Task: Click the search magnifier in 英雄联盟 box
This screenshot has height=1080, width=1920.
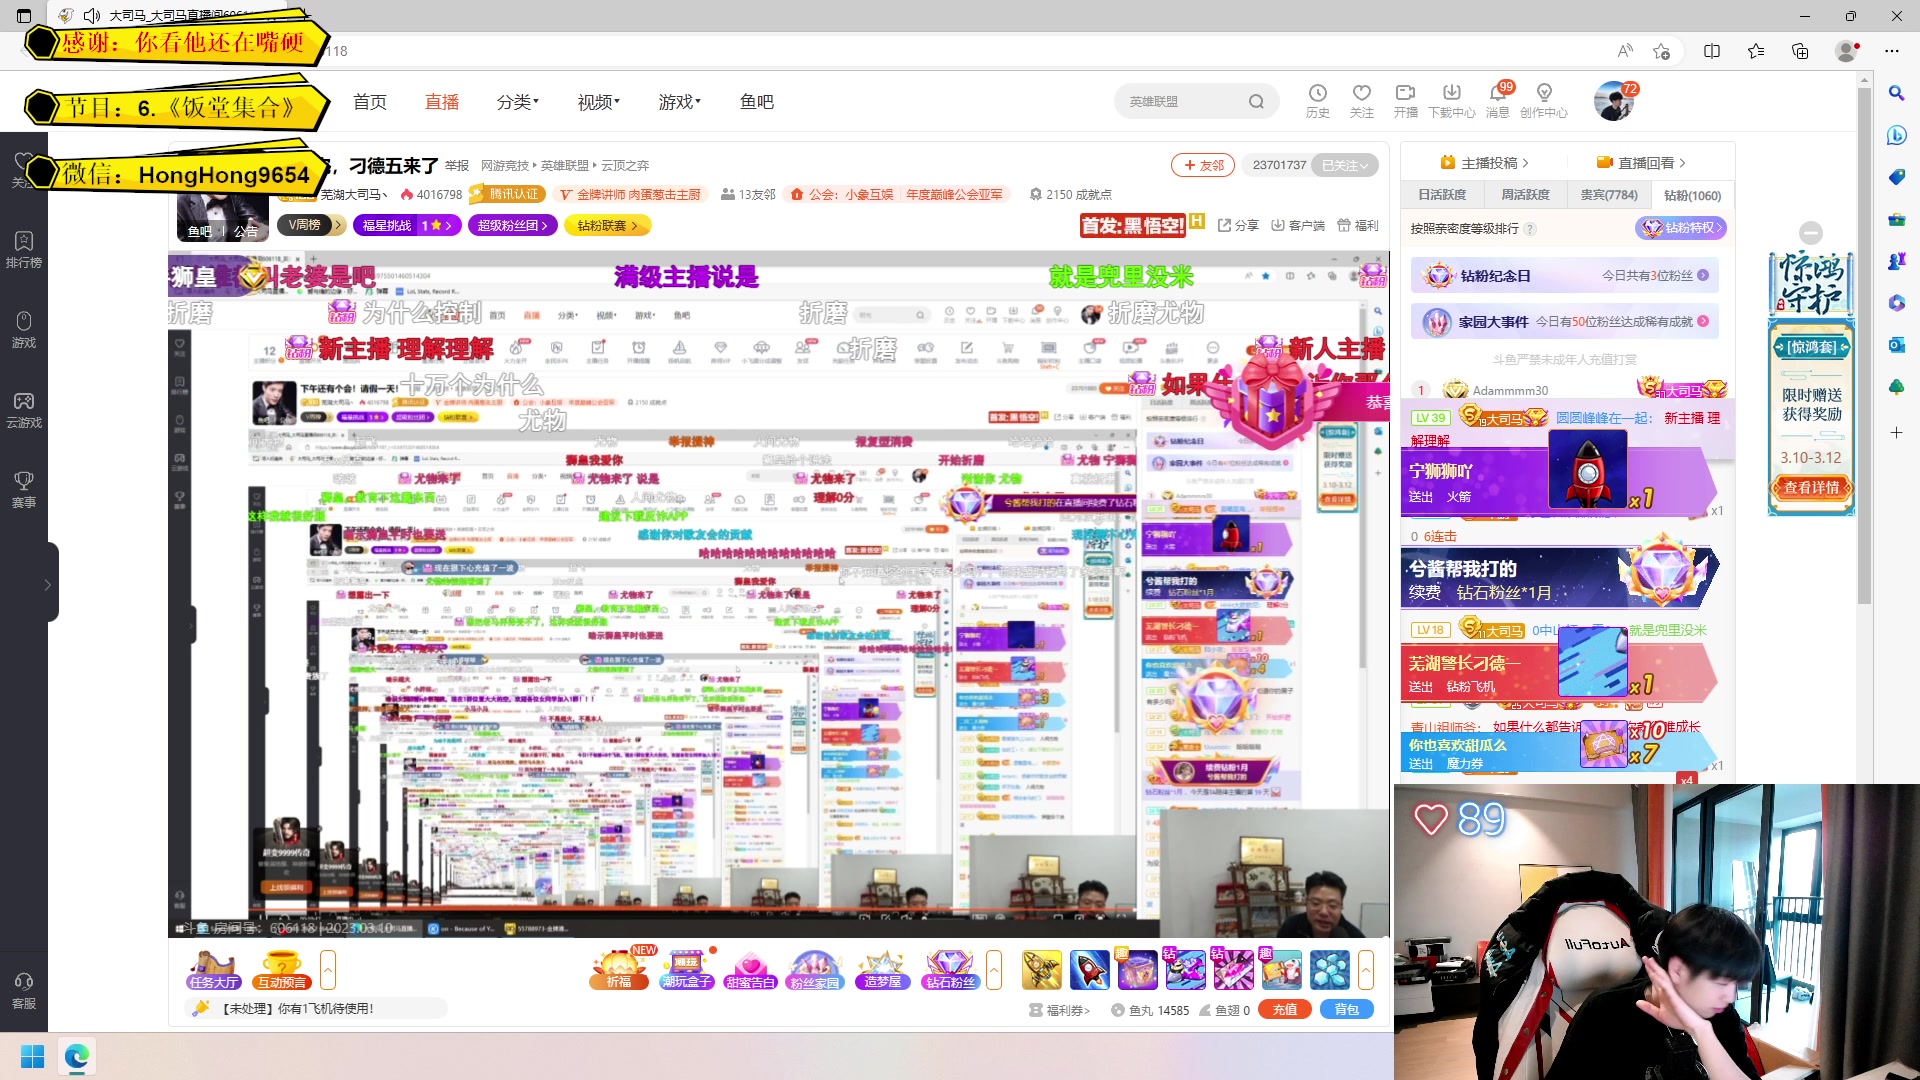Action: point(1256,101)
